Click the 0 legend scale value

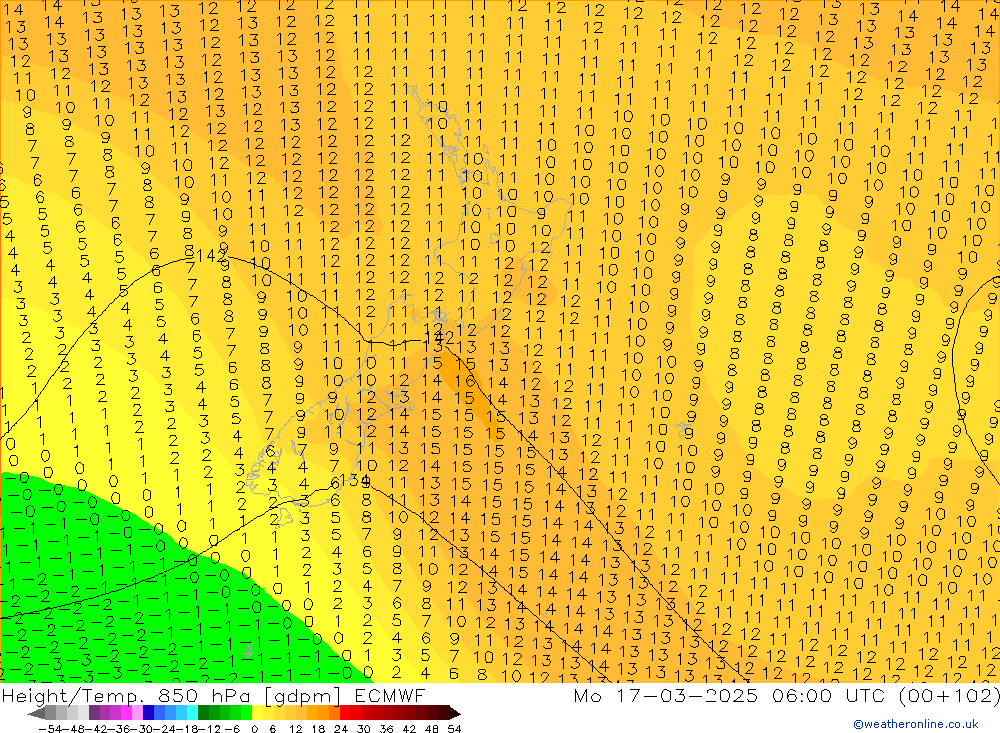click(254, 729)
